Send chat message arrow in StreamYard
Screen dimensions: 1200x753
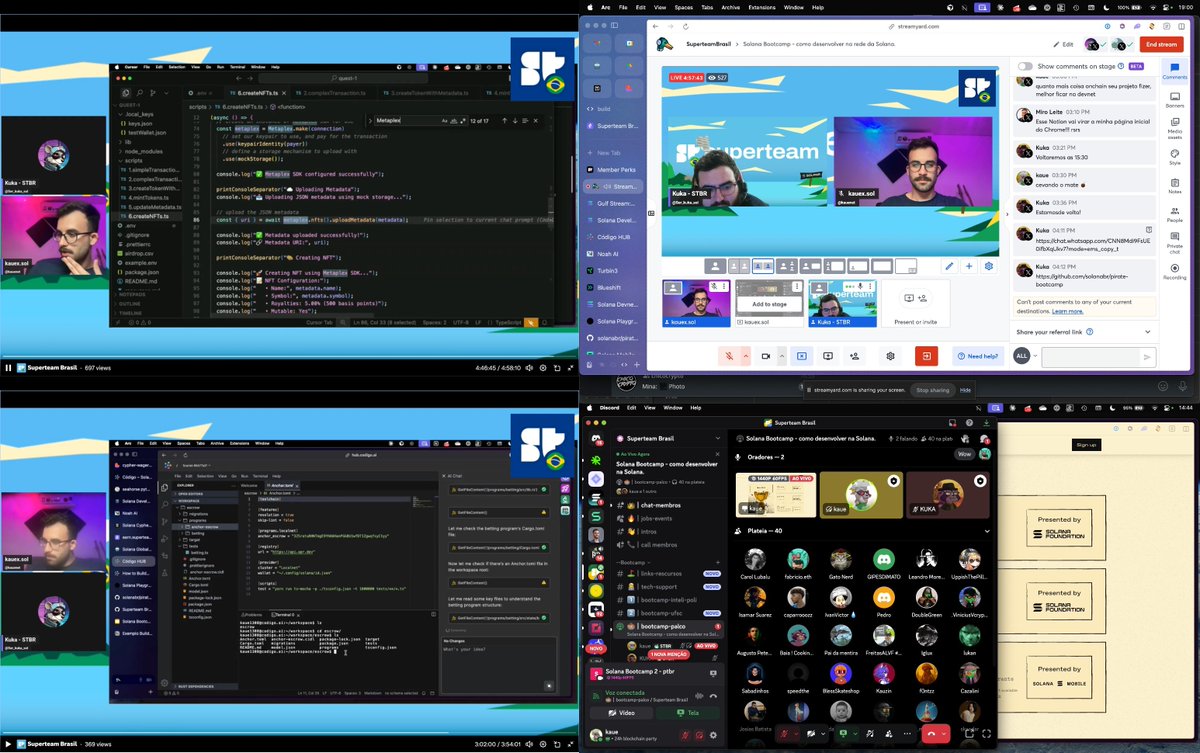pos(1147,356)
